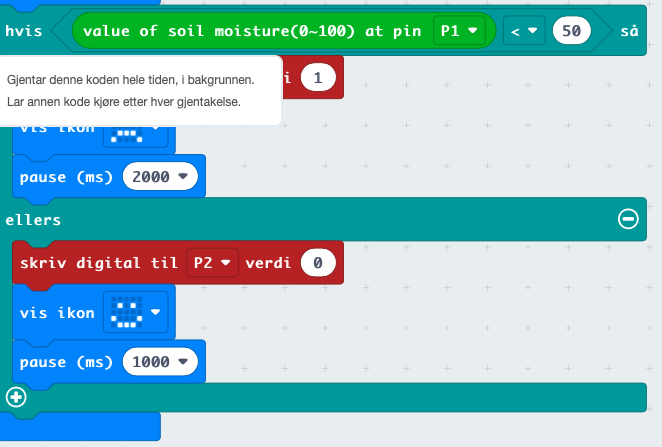The width and height of the screenshot is (662, 447).
Task: Click the plus icon to add else-if
Action: point(16,396)
